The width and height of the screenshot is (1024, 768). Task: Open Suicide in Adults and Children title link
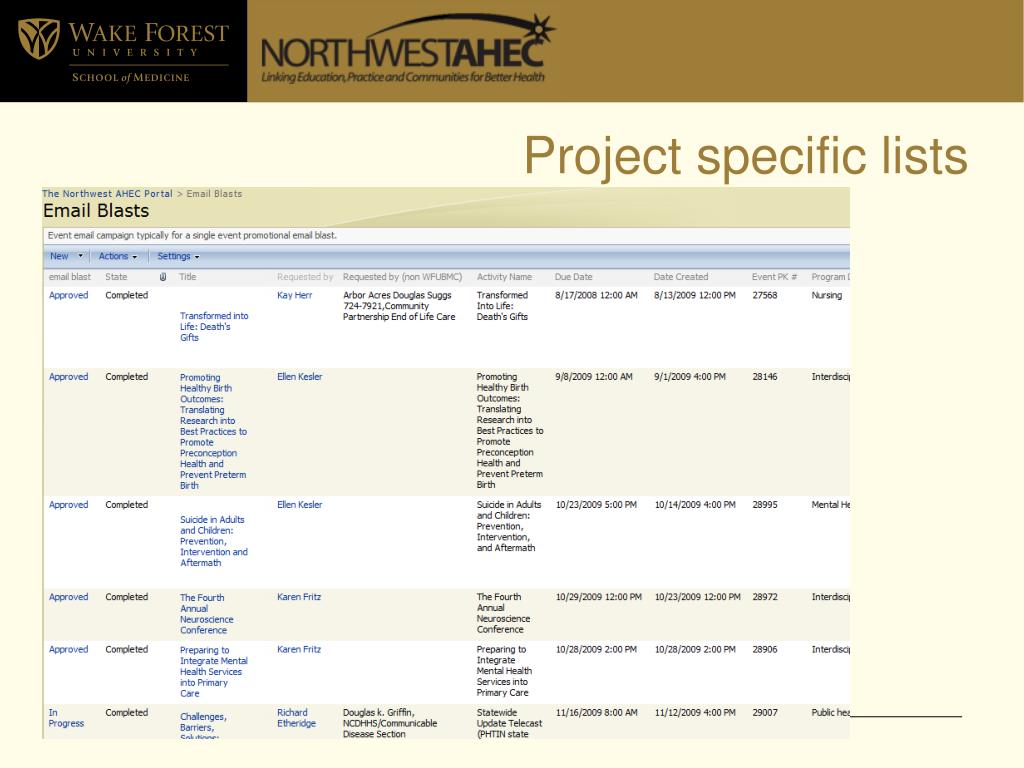(214, 541)
